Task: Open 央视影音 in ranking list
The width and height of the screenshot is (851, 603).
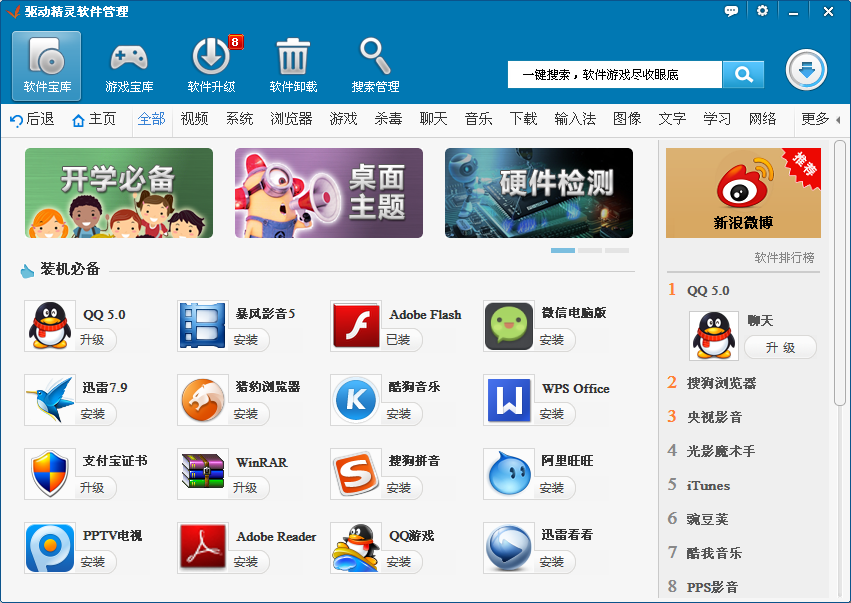Action: pyautogui.click(x=714, y=417)
